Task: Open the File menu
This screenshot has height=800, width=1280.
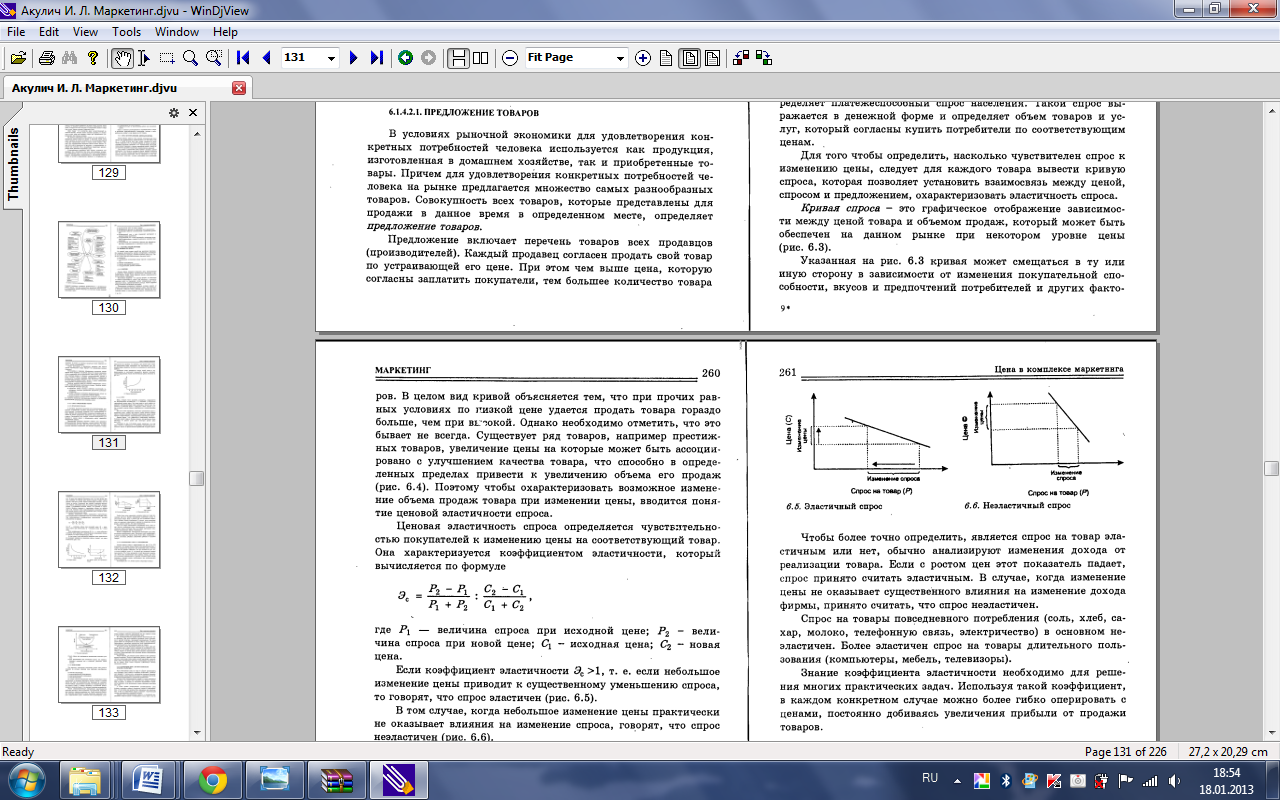Action: [x=16, y=32]
